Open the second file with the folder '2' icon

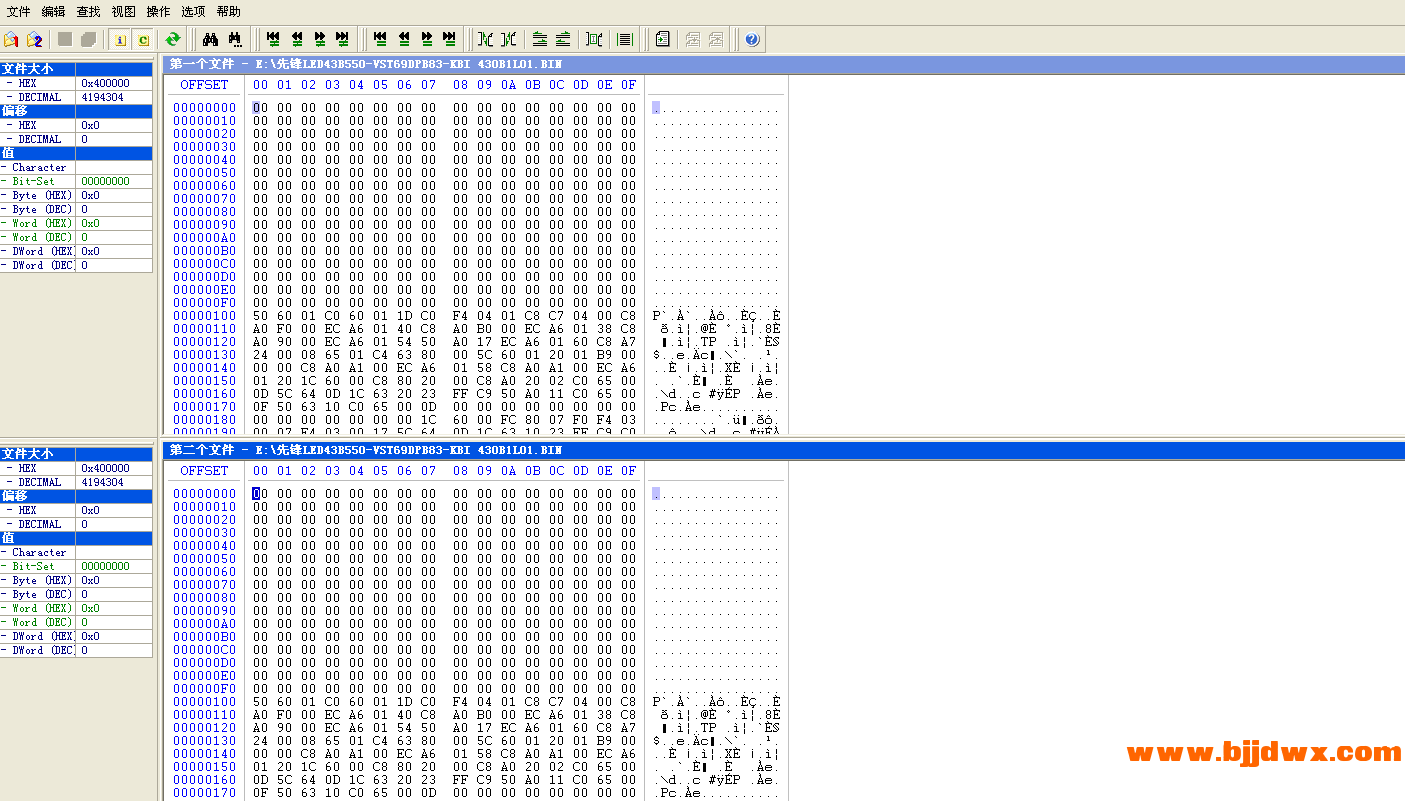[x=35, y=39]
